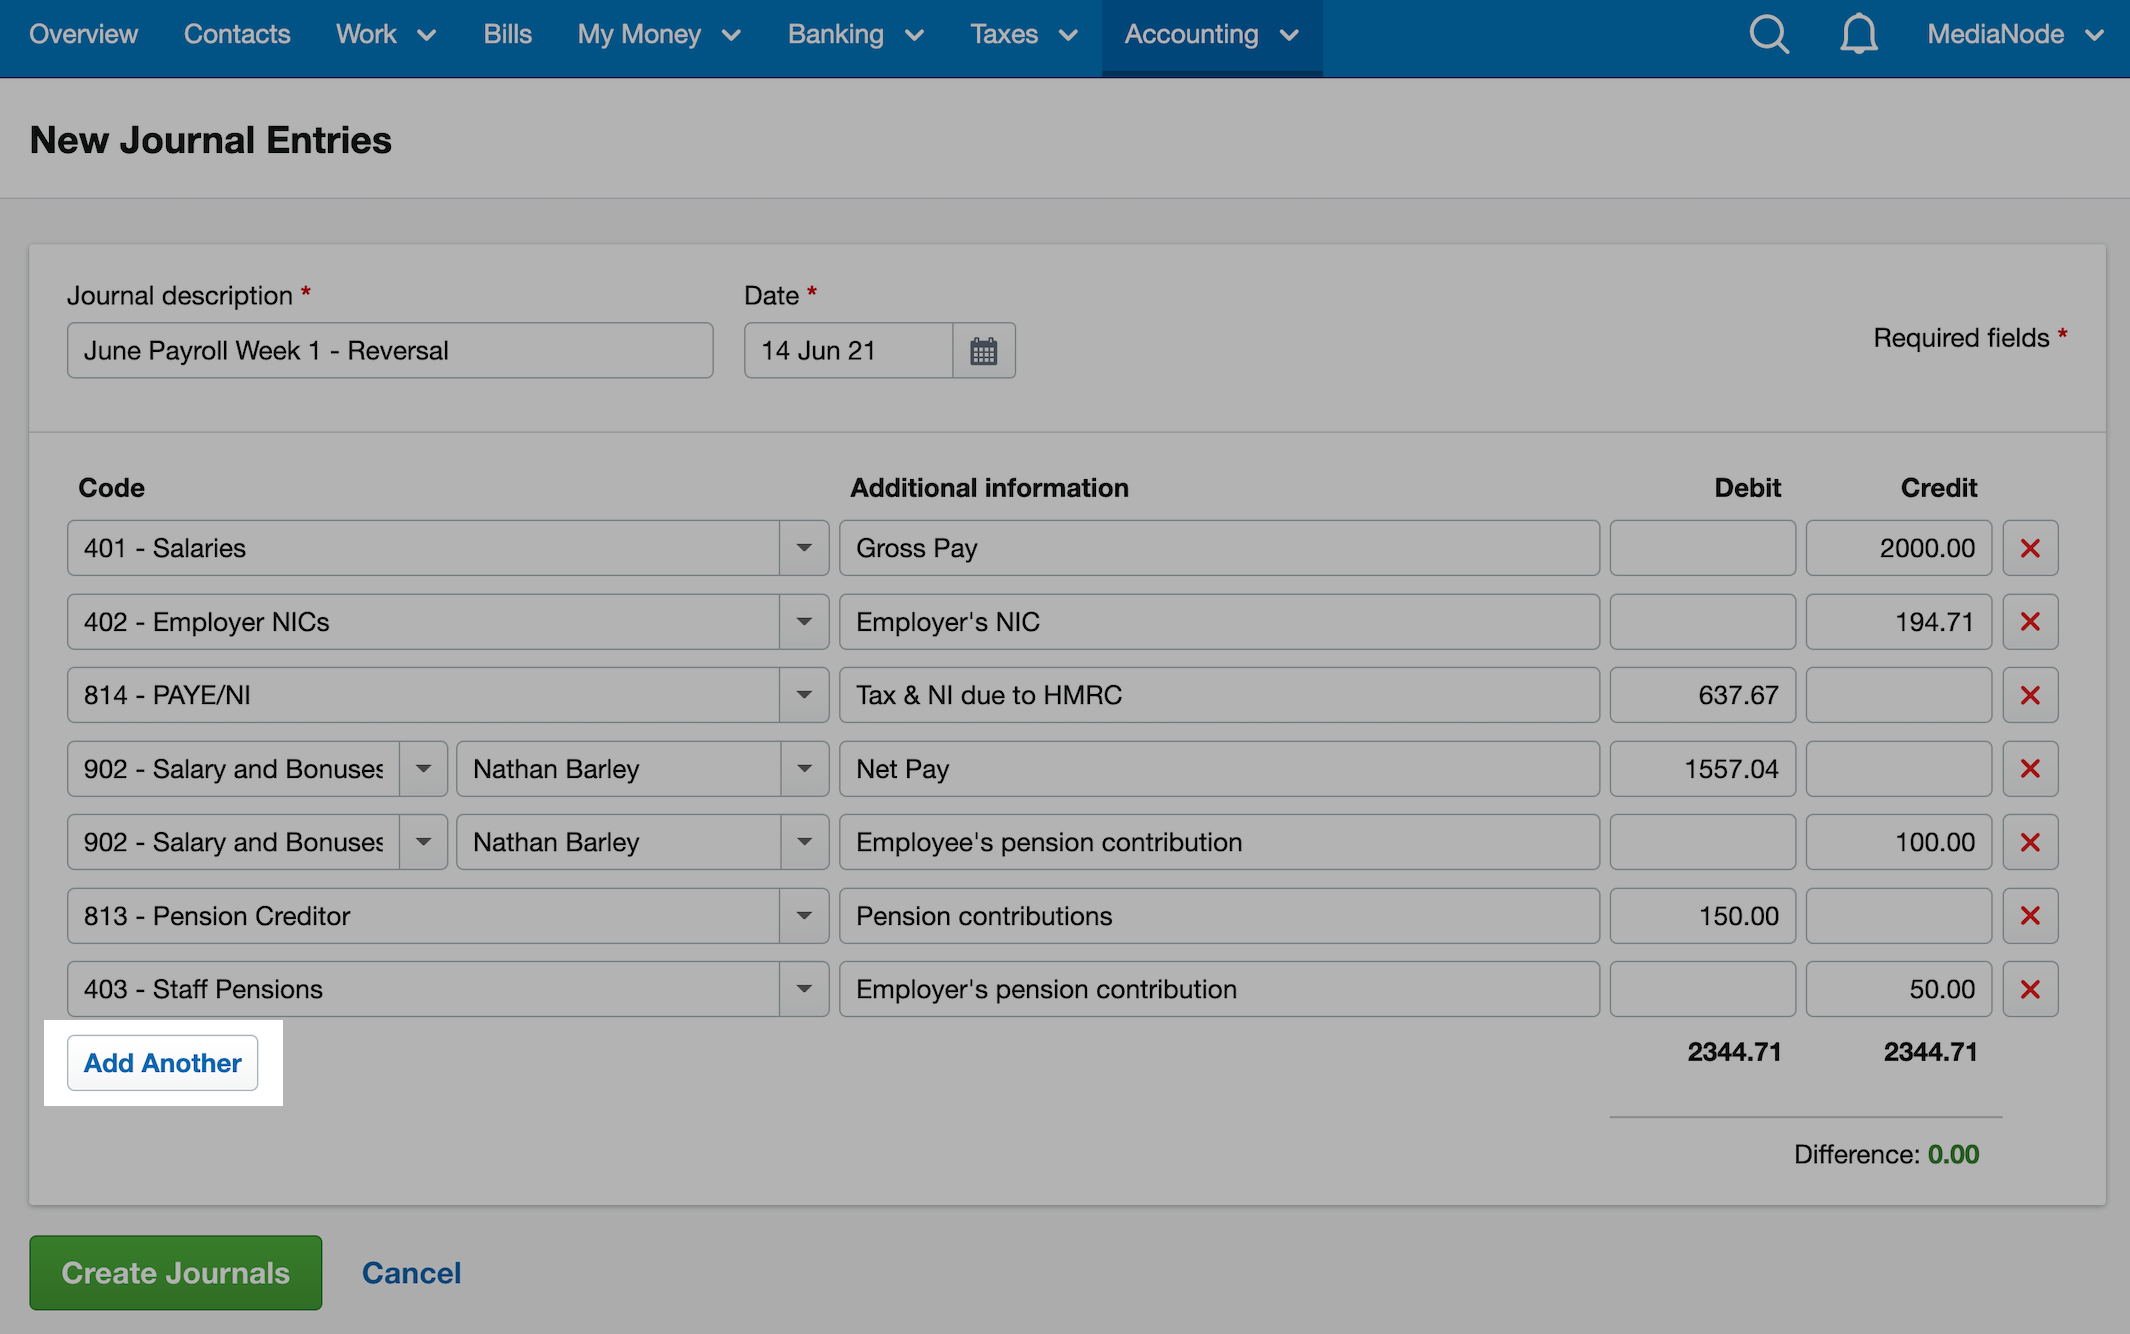Screen dimensions: 2130x1334
Task: Click the Difference value 0.00
Action: 1953,1154
